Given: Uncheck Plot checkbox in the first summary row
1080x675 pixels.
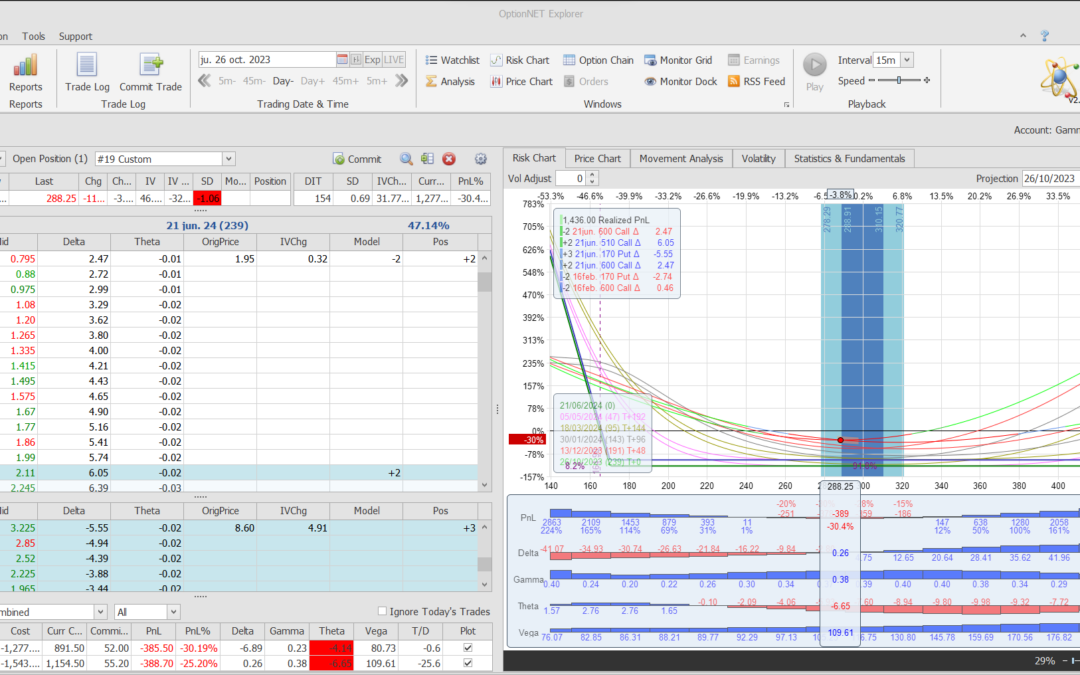Looking at the screenshot, I should point(469,647).
